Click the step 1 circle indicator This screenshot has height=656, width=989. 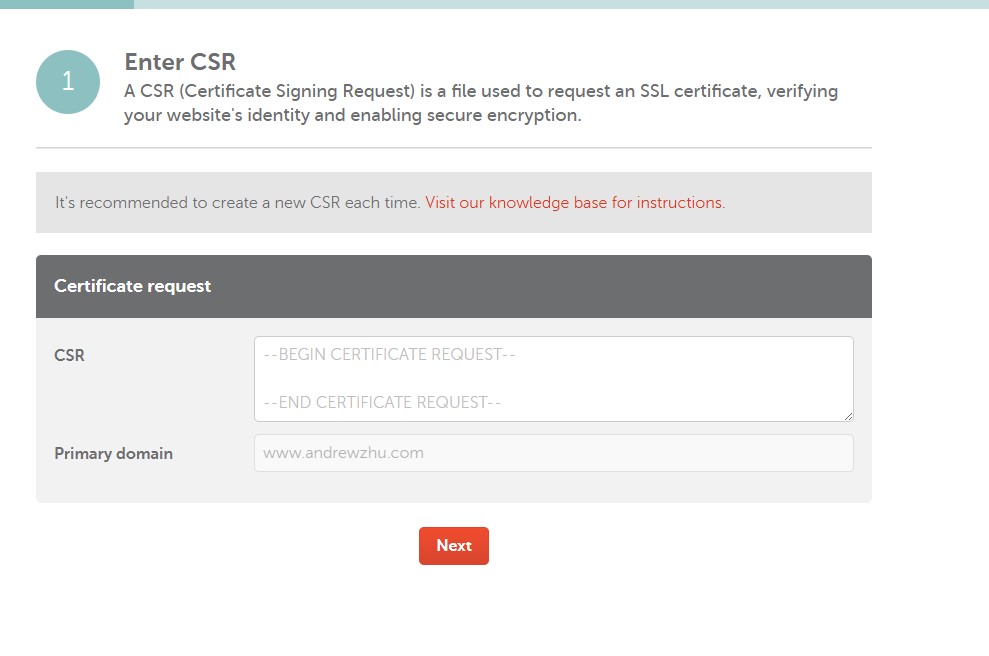67,82
